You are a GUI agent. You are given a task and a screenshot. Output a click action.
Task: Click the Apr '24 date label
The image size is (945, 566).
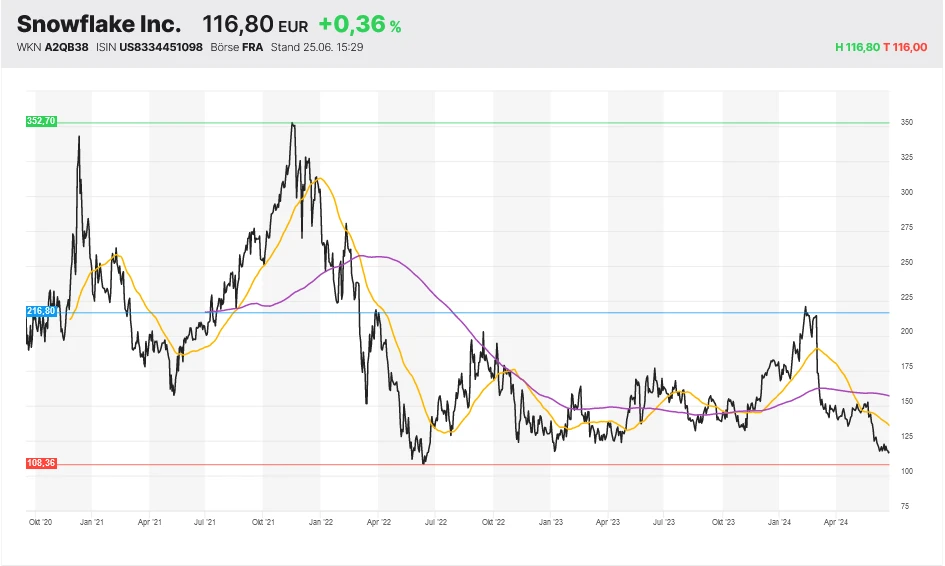point(835,521)
